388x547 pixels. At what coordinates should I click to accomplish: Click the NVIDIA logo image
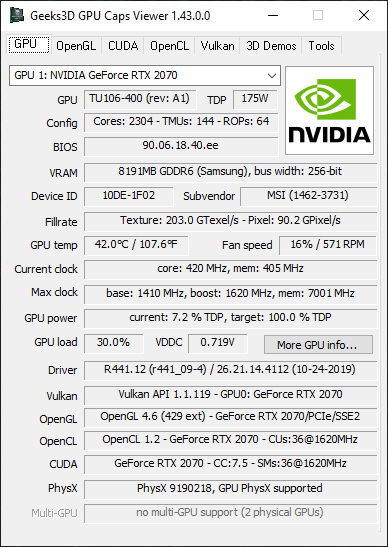329,110
